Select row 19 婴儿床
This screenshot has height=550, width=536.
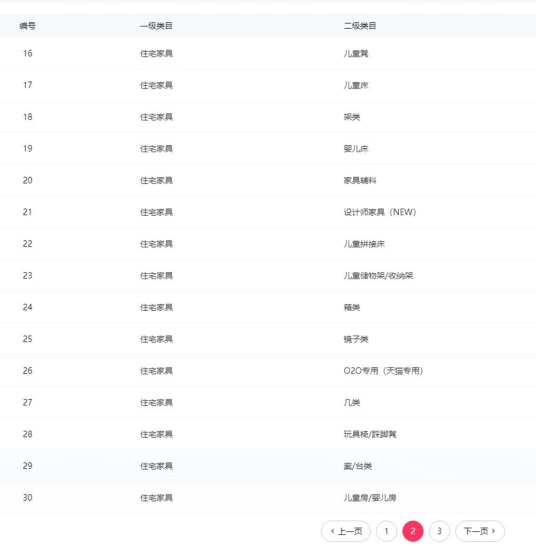(x=268, y=149)
